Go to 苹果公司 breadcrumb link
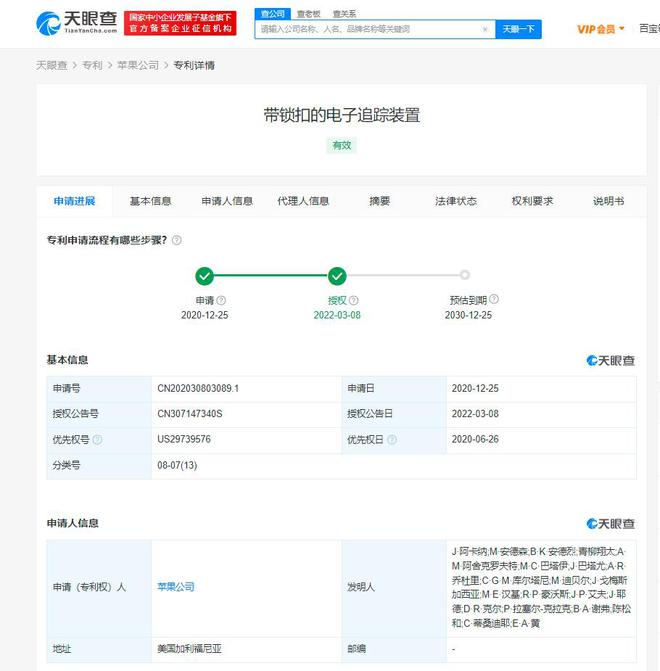The image size is (660, 671). (x=138, y=65)
